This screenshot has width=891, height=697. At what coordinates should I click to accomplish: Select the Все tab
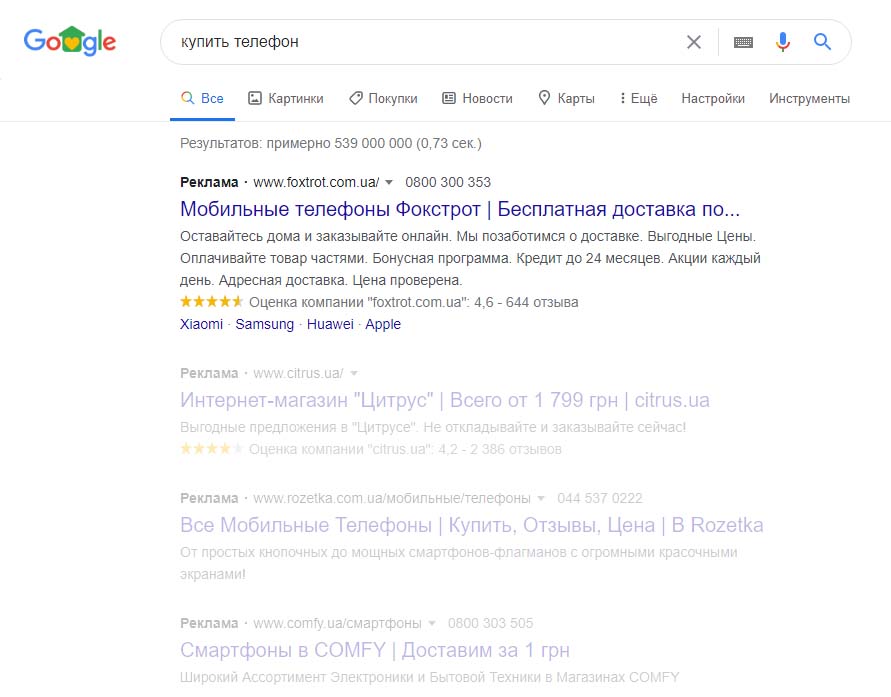pyautogui.click(x=202, y=98)
